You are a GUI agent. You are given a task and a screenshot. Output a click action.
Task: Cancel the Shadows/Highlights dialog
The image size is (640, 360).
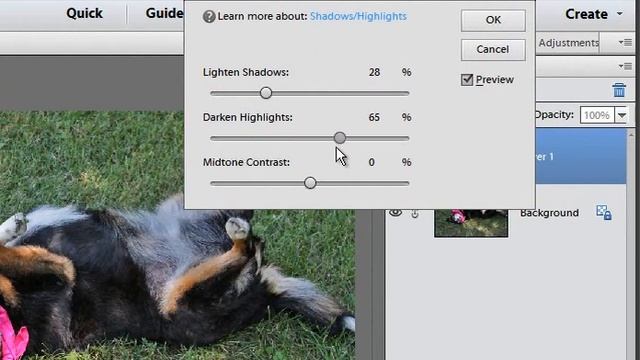point(493,49)
